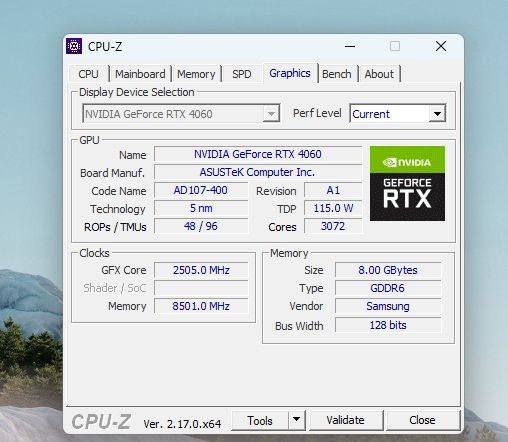Image resolution: width=508 pixels, height=442 pixels.
Task: Close the CPU-Z window with X
Action: coord(441,46)
